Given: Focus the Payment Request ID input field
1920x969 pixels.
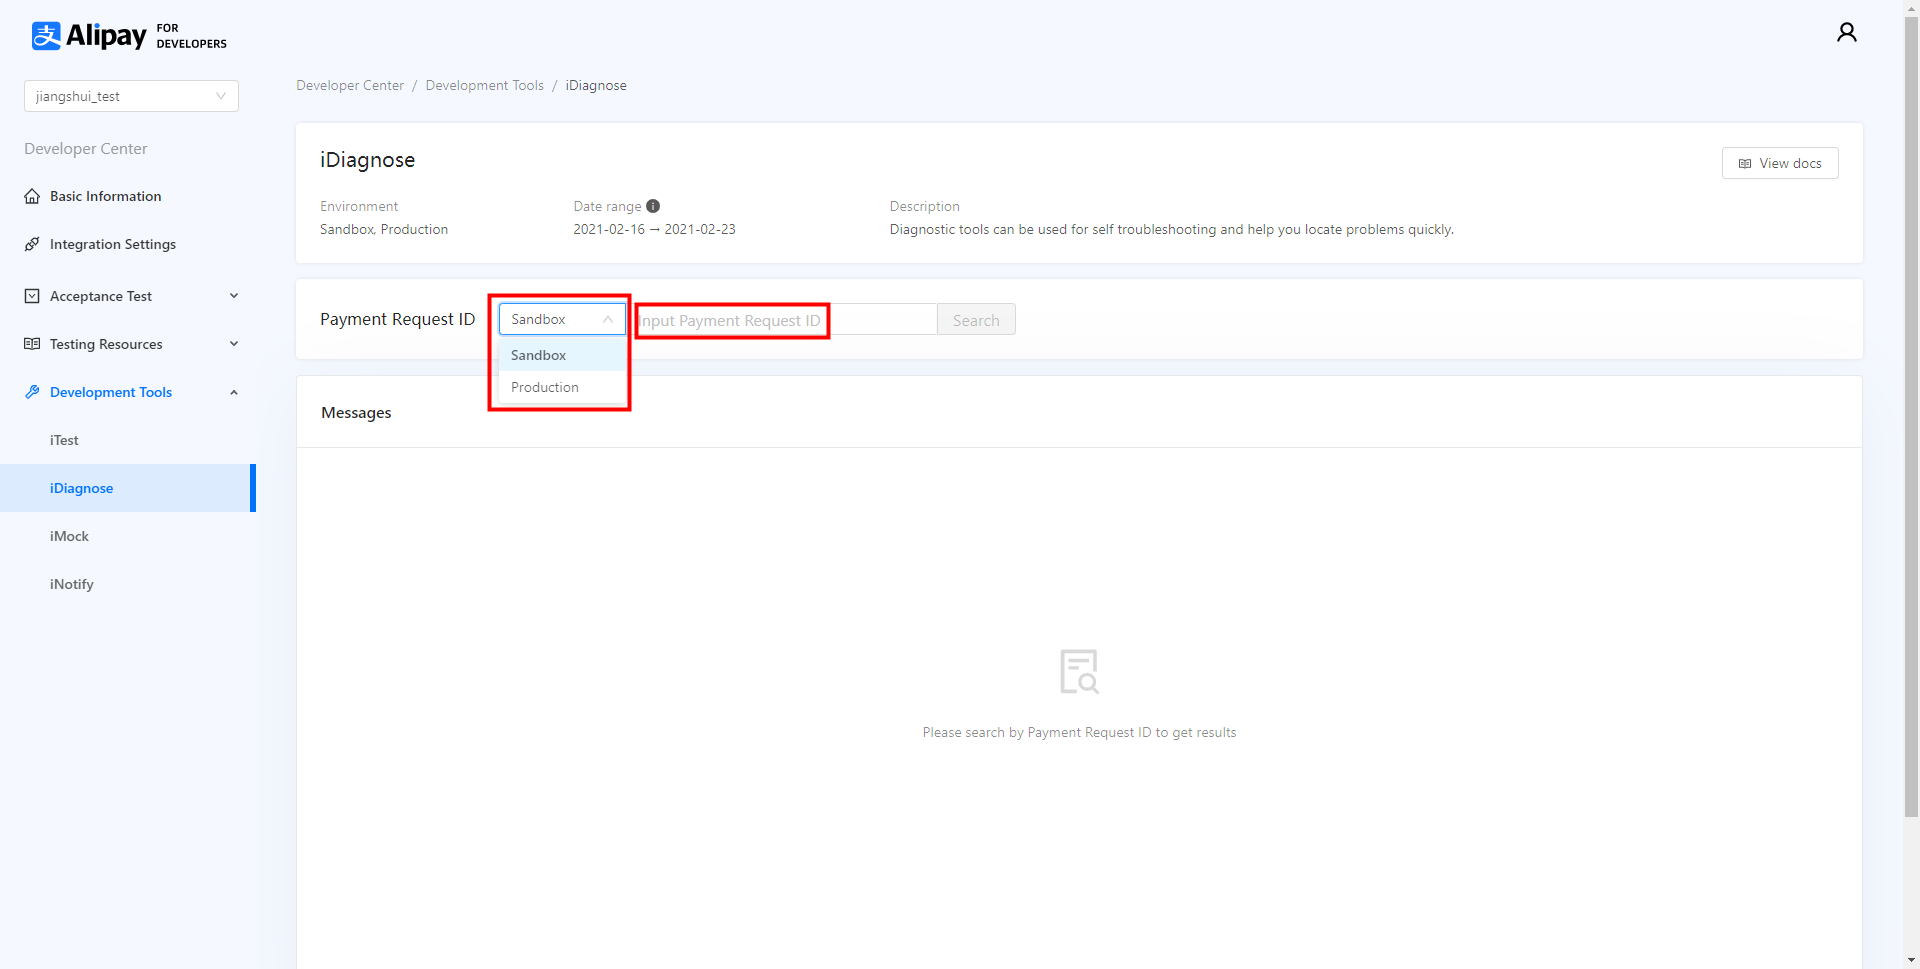Looking at the screenshot, I should 785,320.
